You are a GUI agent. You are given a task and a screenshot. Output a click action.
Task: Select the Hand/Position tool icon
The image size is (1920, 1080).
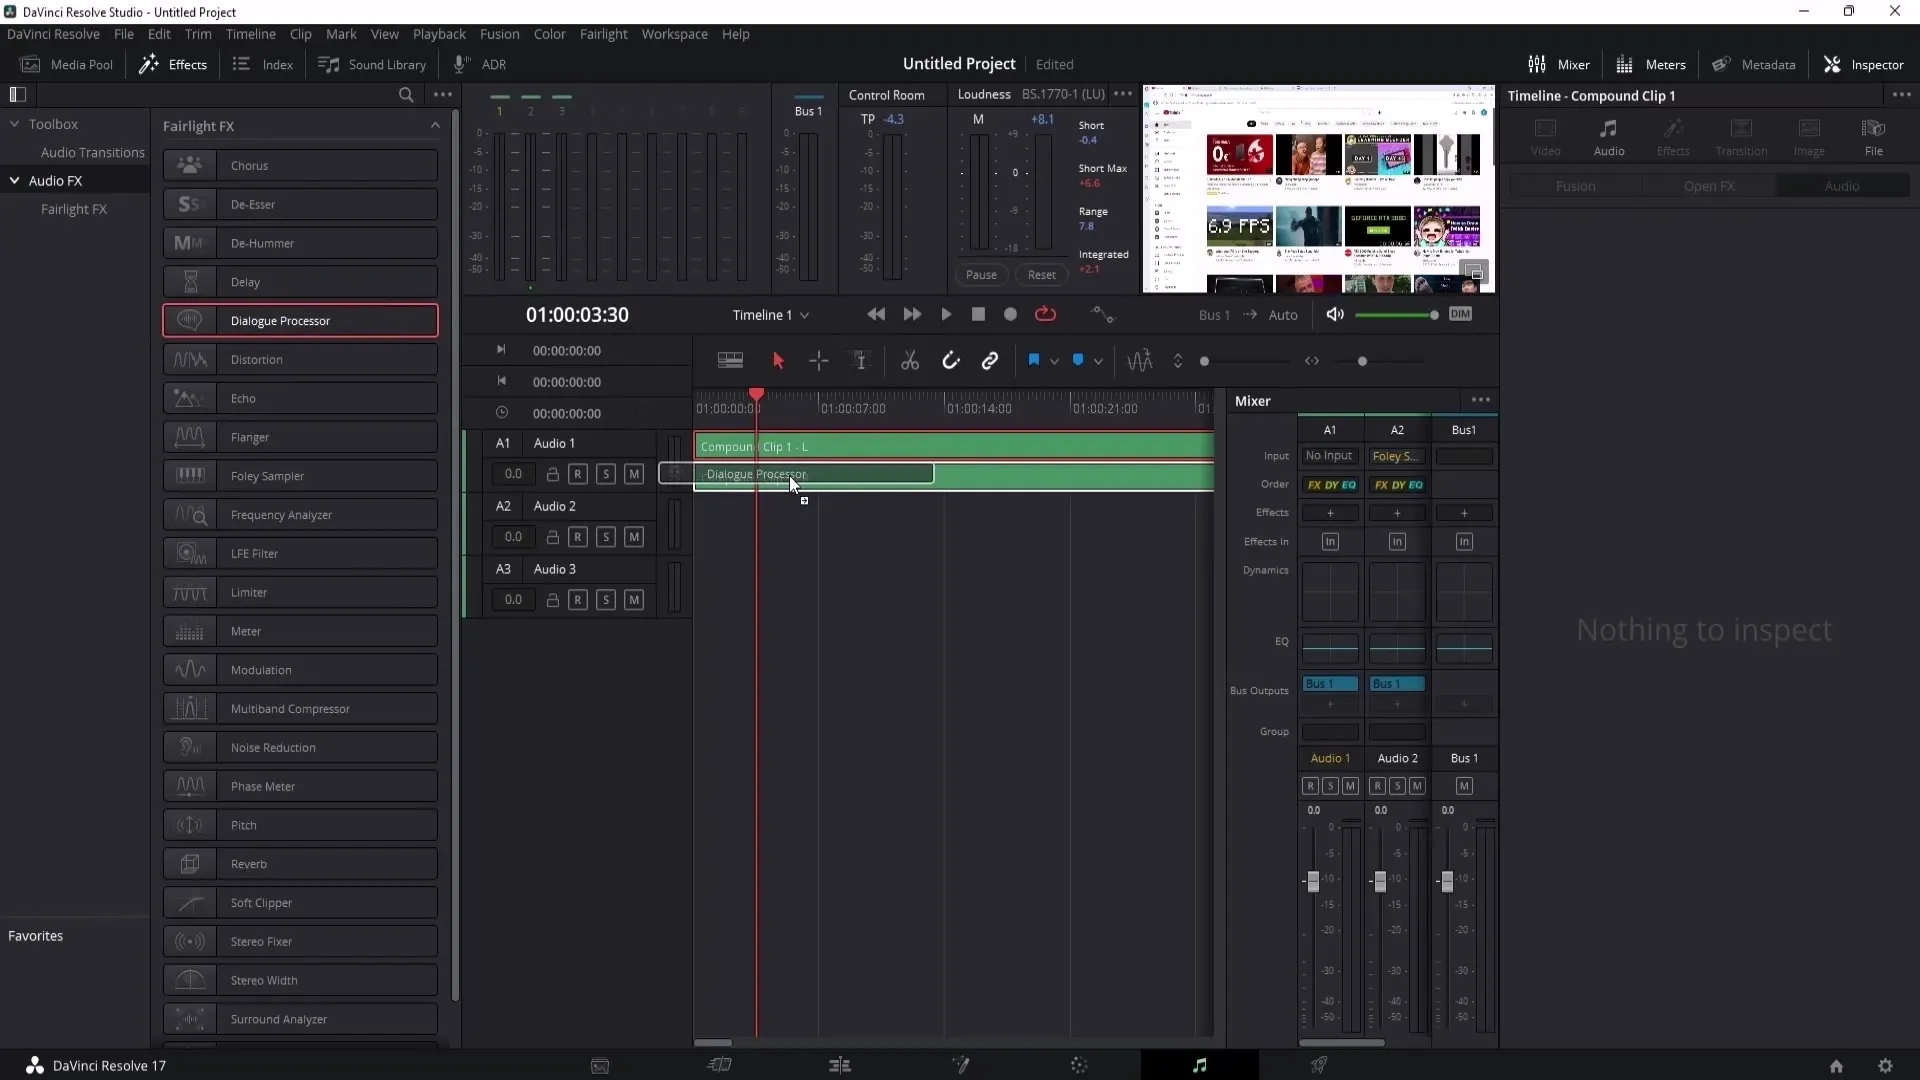(x=818, y=361)
